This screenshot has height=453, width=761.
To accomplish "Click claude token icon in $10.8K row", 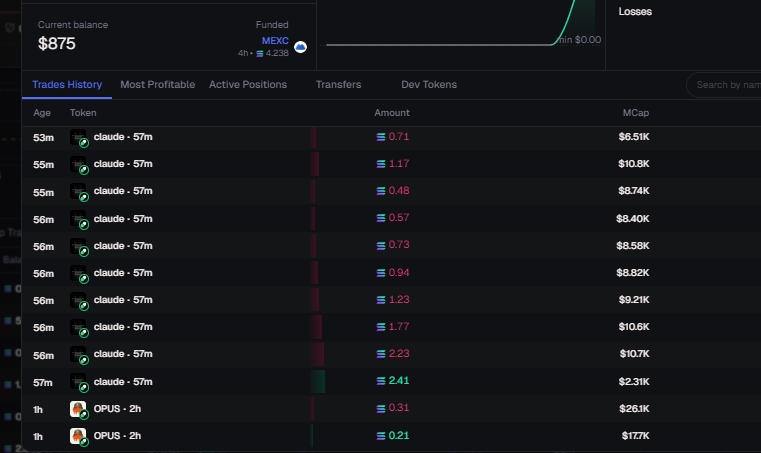I will (x=78, y=164).
